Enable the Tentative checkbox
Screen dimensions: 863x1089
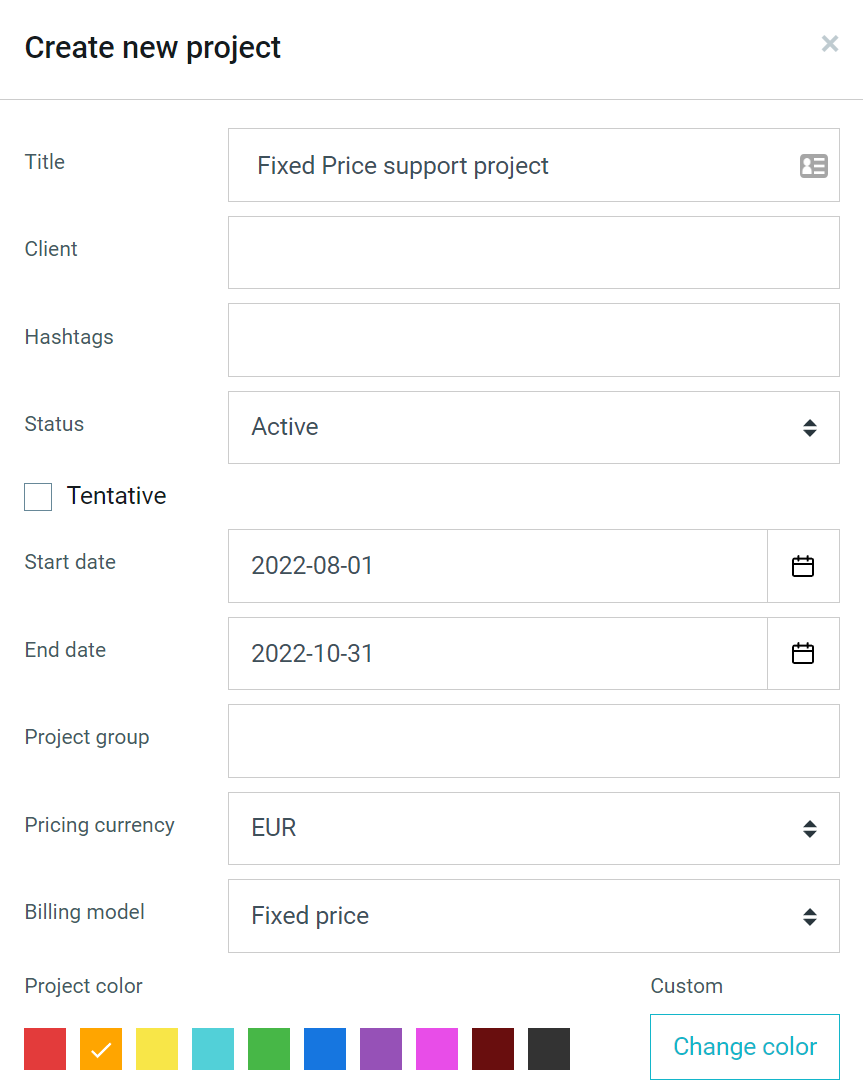38,497
